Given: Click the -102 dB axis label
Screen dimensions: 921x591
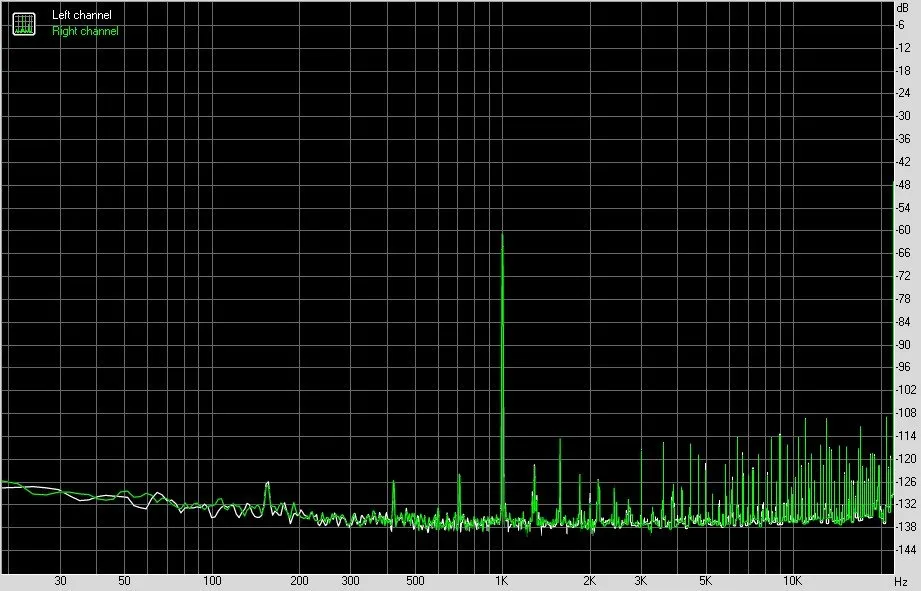Looking at the screenshot, I should [x=905, y=390].
